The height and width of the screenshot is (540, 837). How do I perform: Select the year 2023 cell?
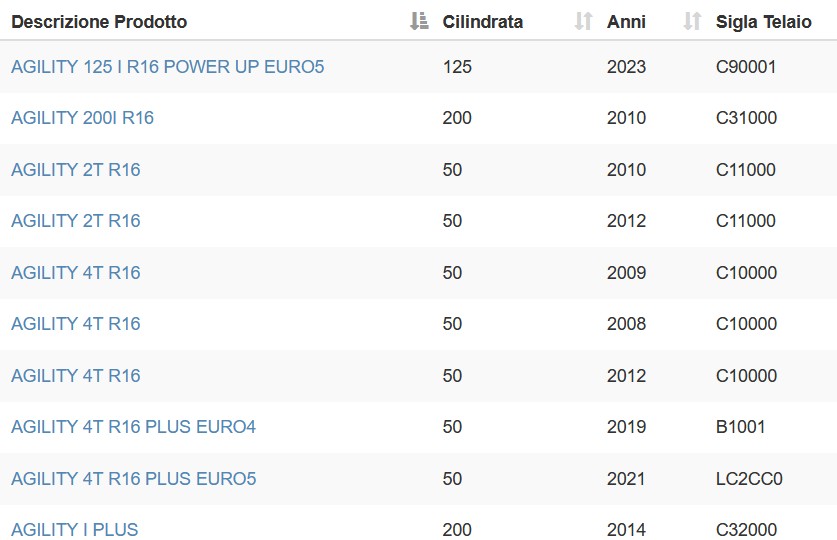626,67
